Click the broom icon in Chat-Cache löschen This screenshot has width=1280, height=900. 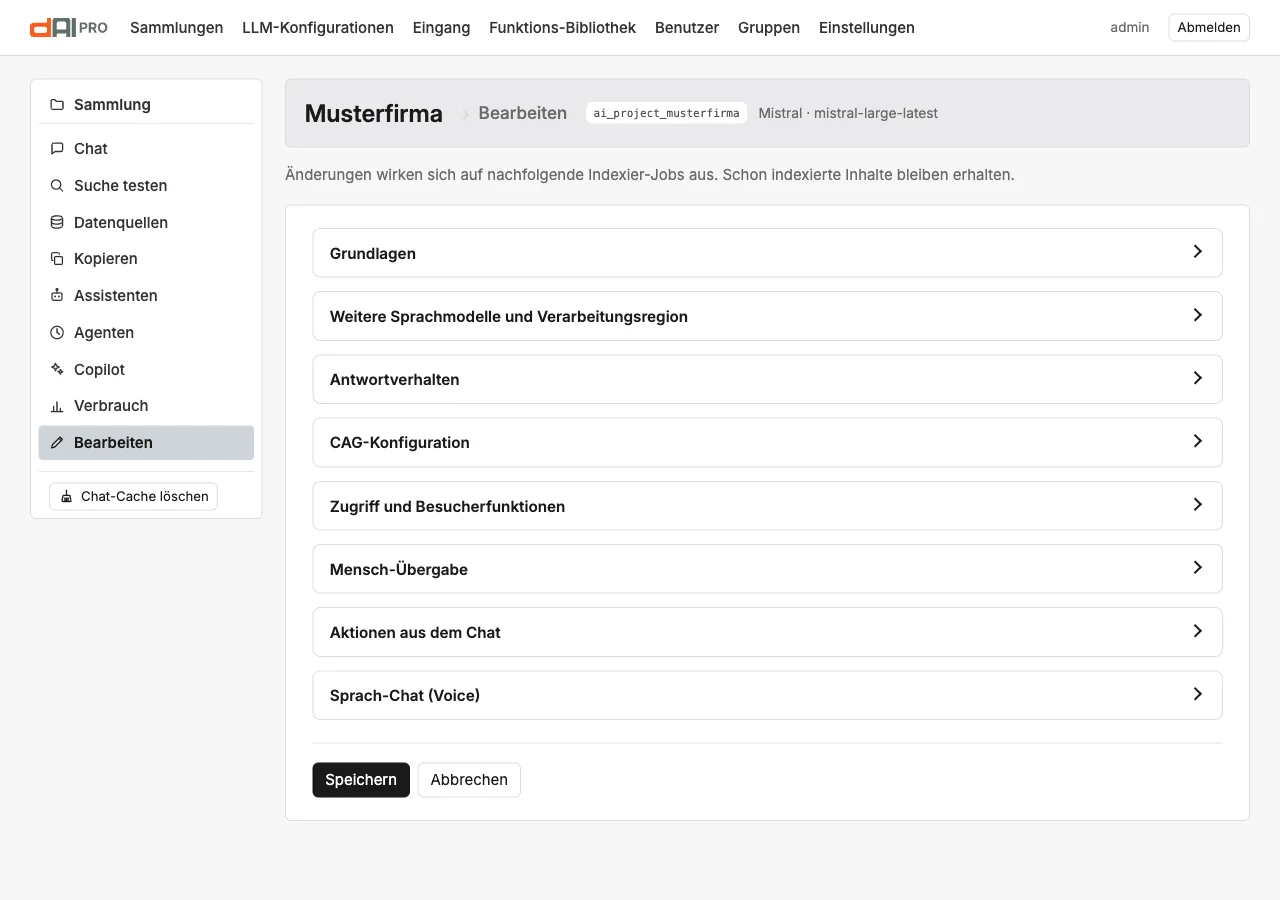[67, 497]
